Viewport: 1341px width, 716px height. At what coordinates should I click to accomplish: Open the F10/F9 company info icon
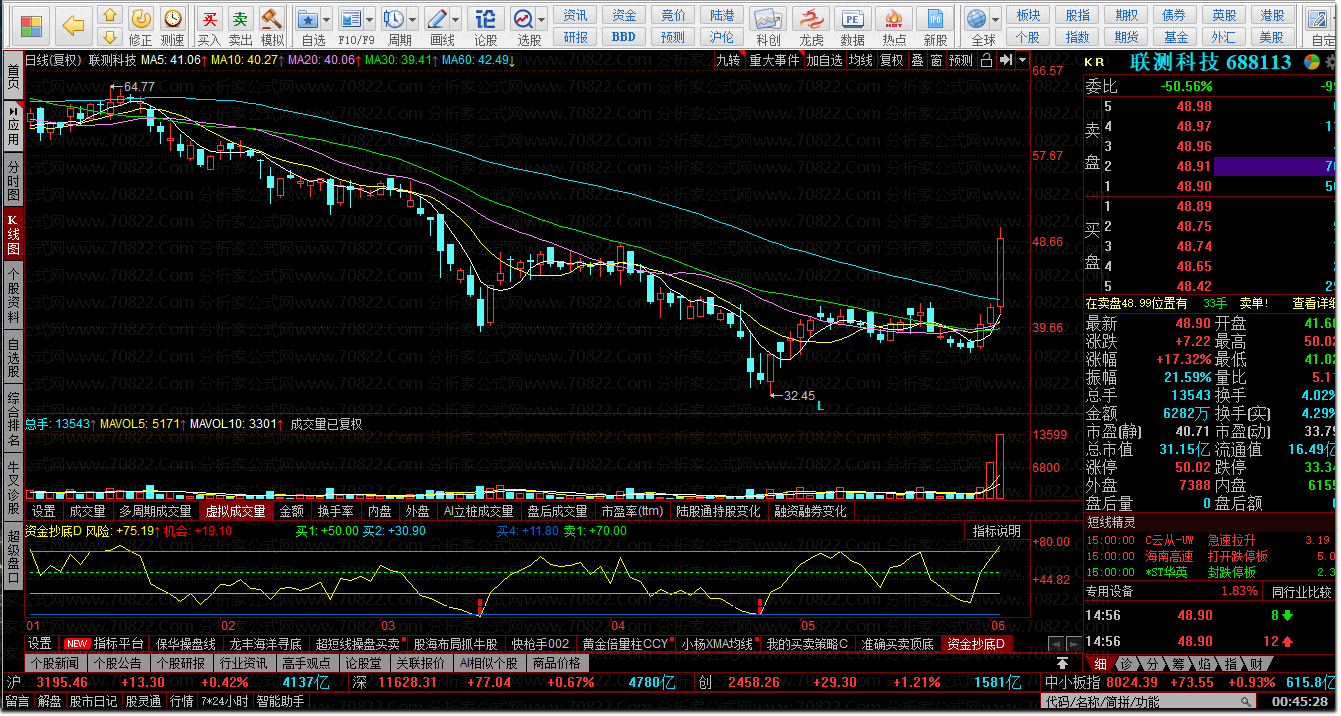[351, 18]
